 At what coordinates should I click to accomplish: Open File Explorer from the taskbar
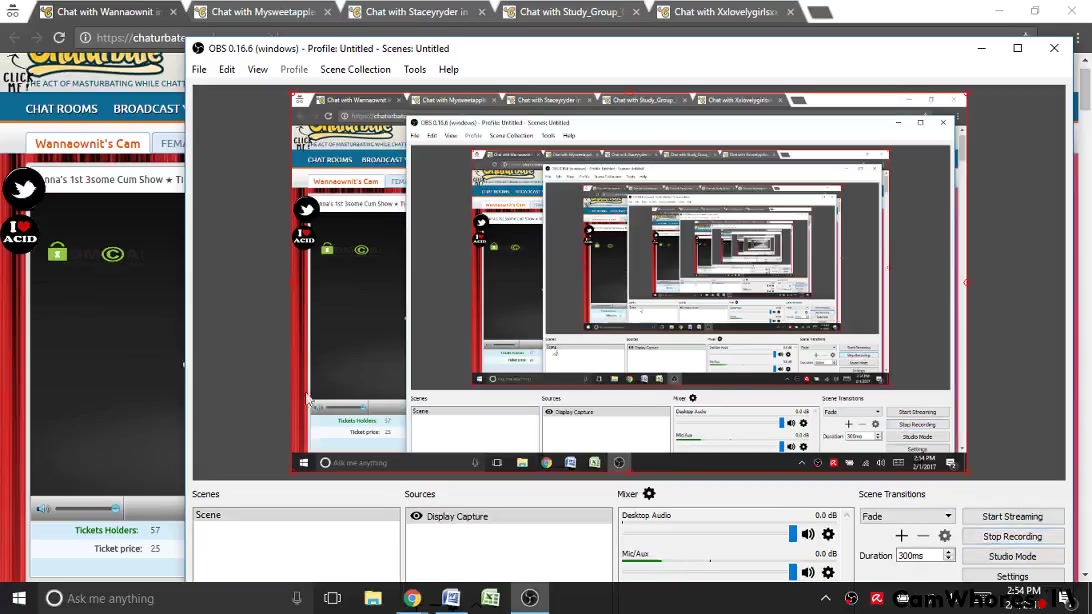click(x=373, y=598)
